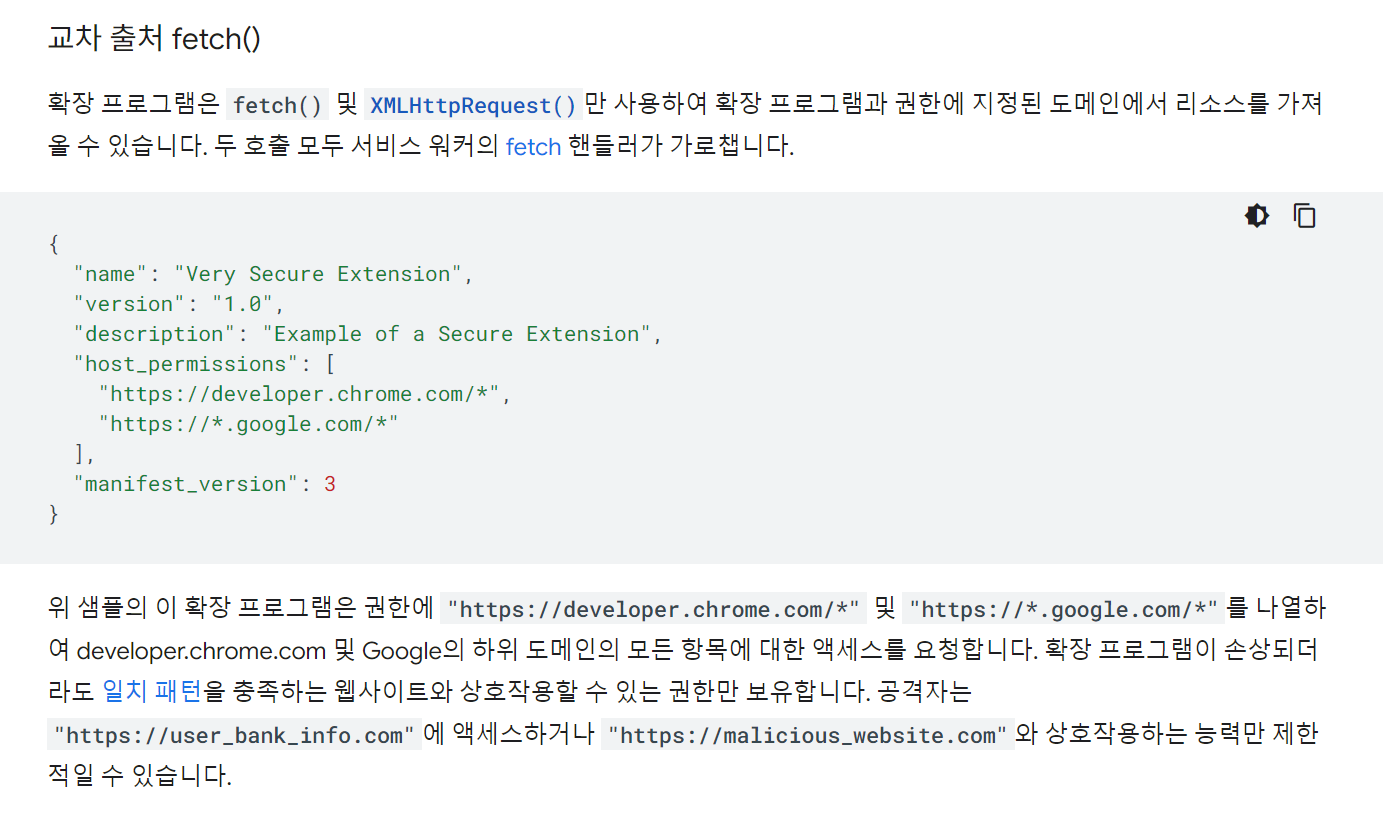Toggle the code block dark theme icon
This screenshot has width=1383, height=826.
(x=1257, y=215)
